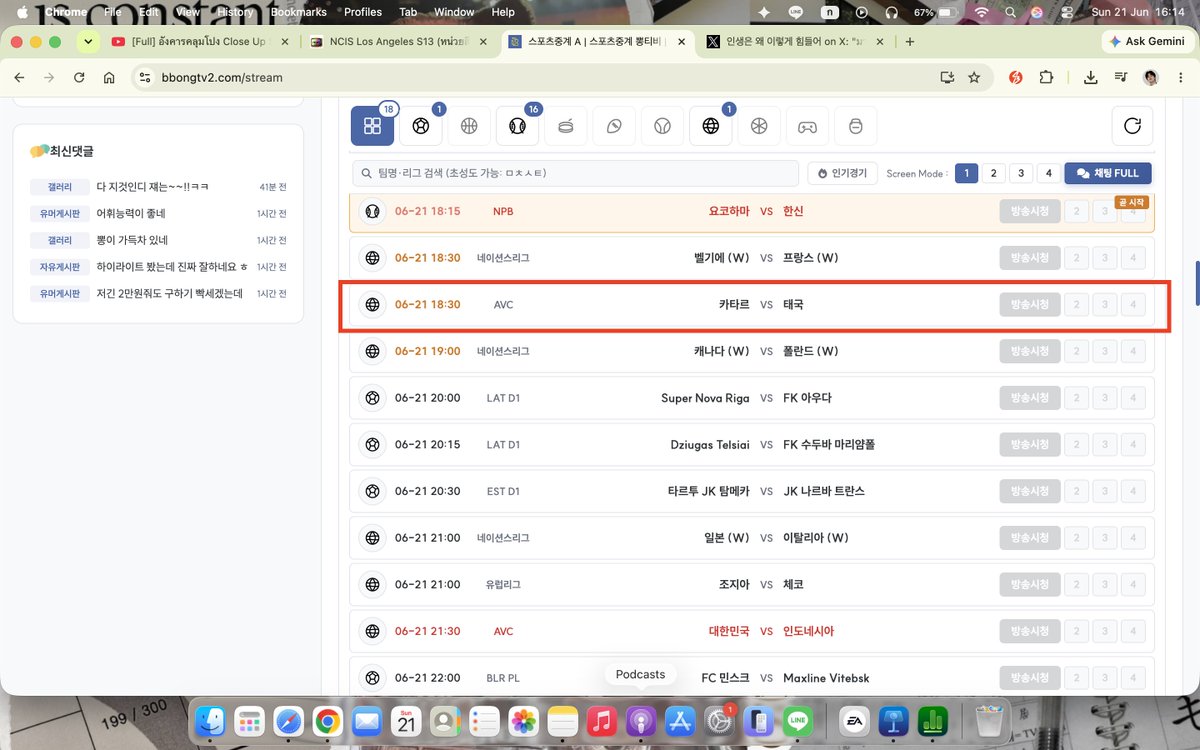The height and width of the screenshot is (750, 1200).
Task: Filter matches by volleyball icon
Action: pyautogui.click(x=759, y=126)
